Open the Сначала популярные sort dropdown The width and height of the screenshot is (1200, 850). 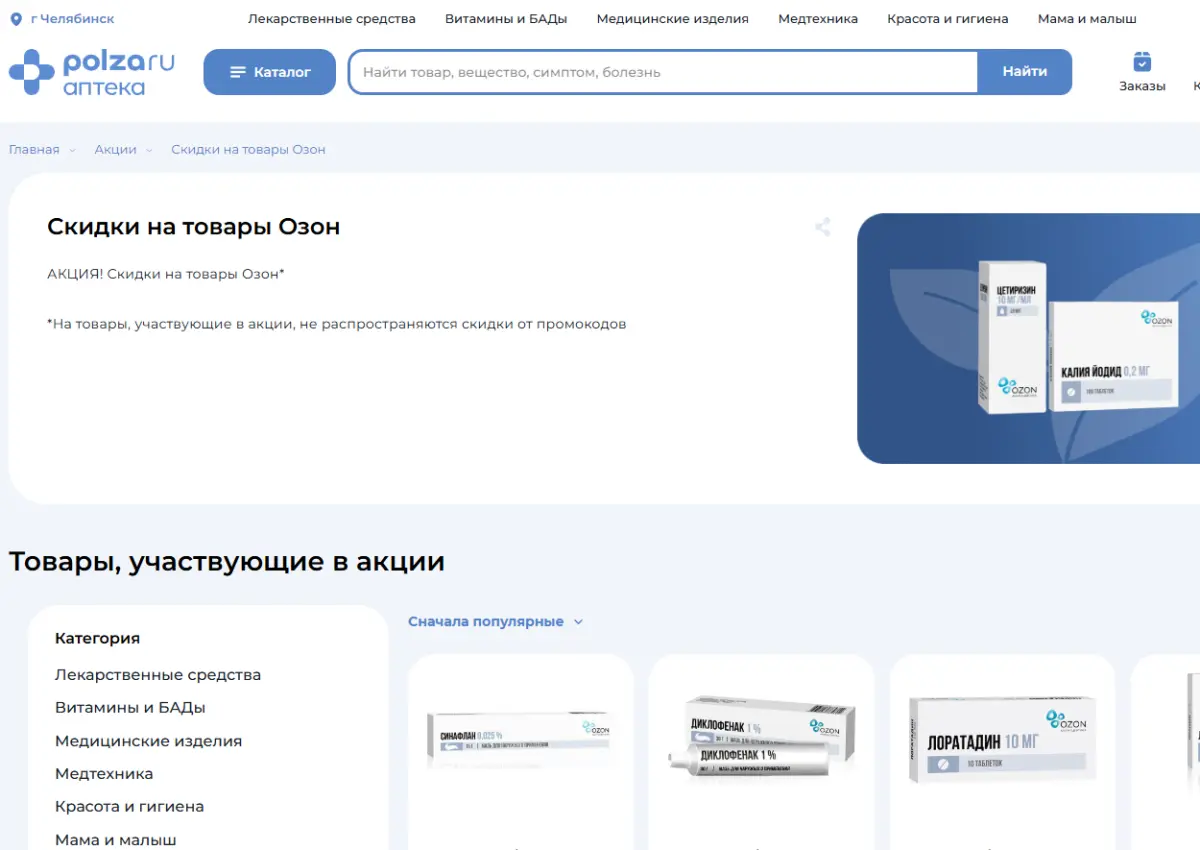[x=495, y=622]
